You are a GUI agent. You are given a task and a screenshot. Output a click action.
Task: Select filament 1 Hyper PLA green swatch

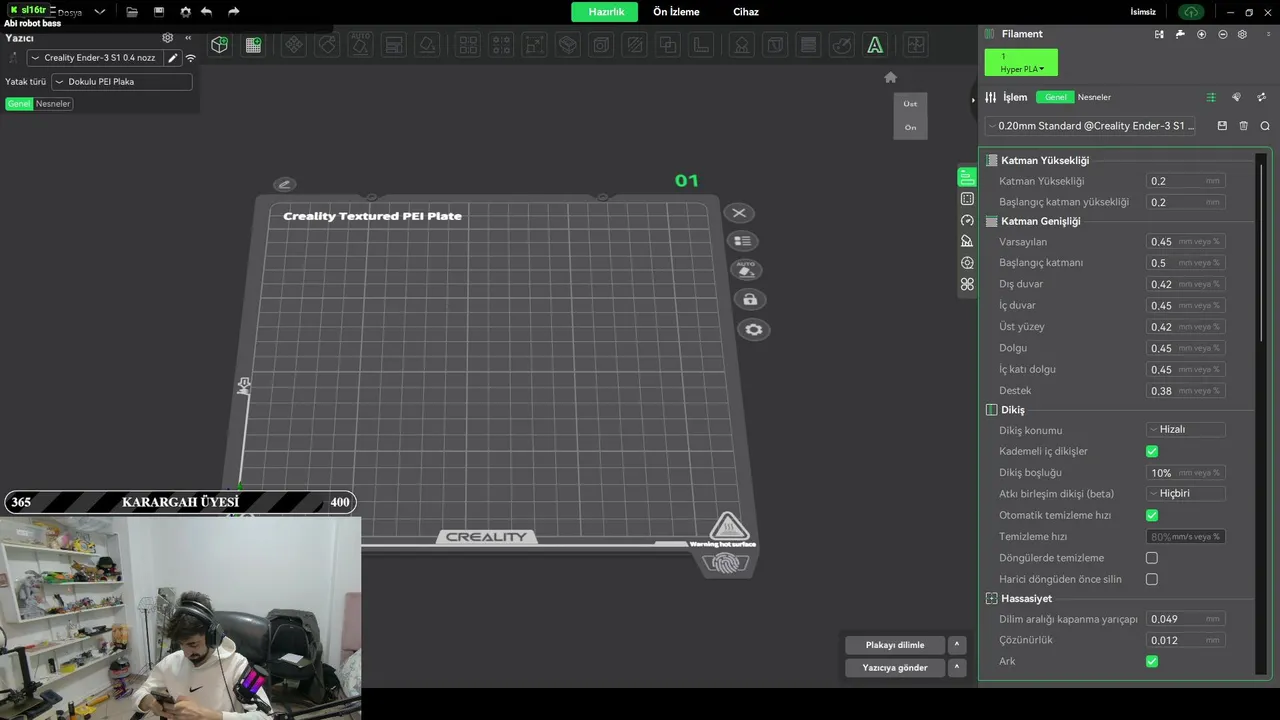click(1021, 63)
